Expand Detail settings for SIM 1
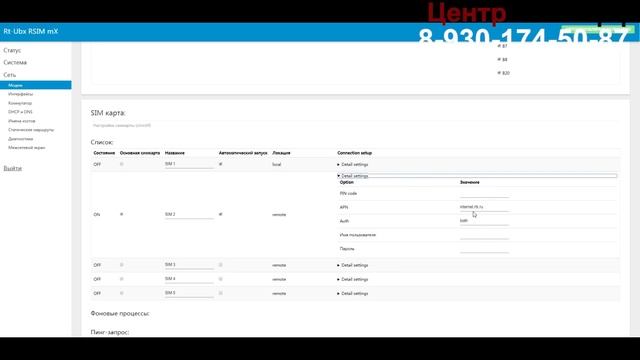The width and height of the screenshot is (640, 360). coord(353,164)
